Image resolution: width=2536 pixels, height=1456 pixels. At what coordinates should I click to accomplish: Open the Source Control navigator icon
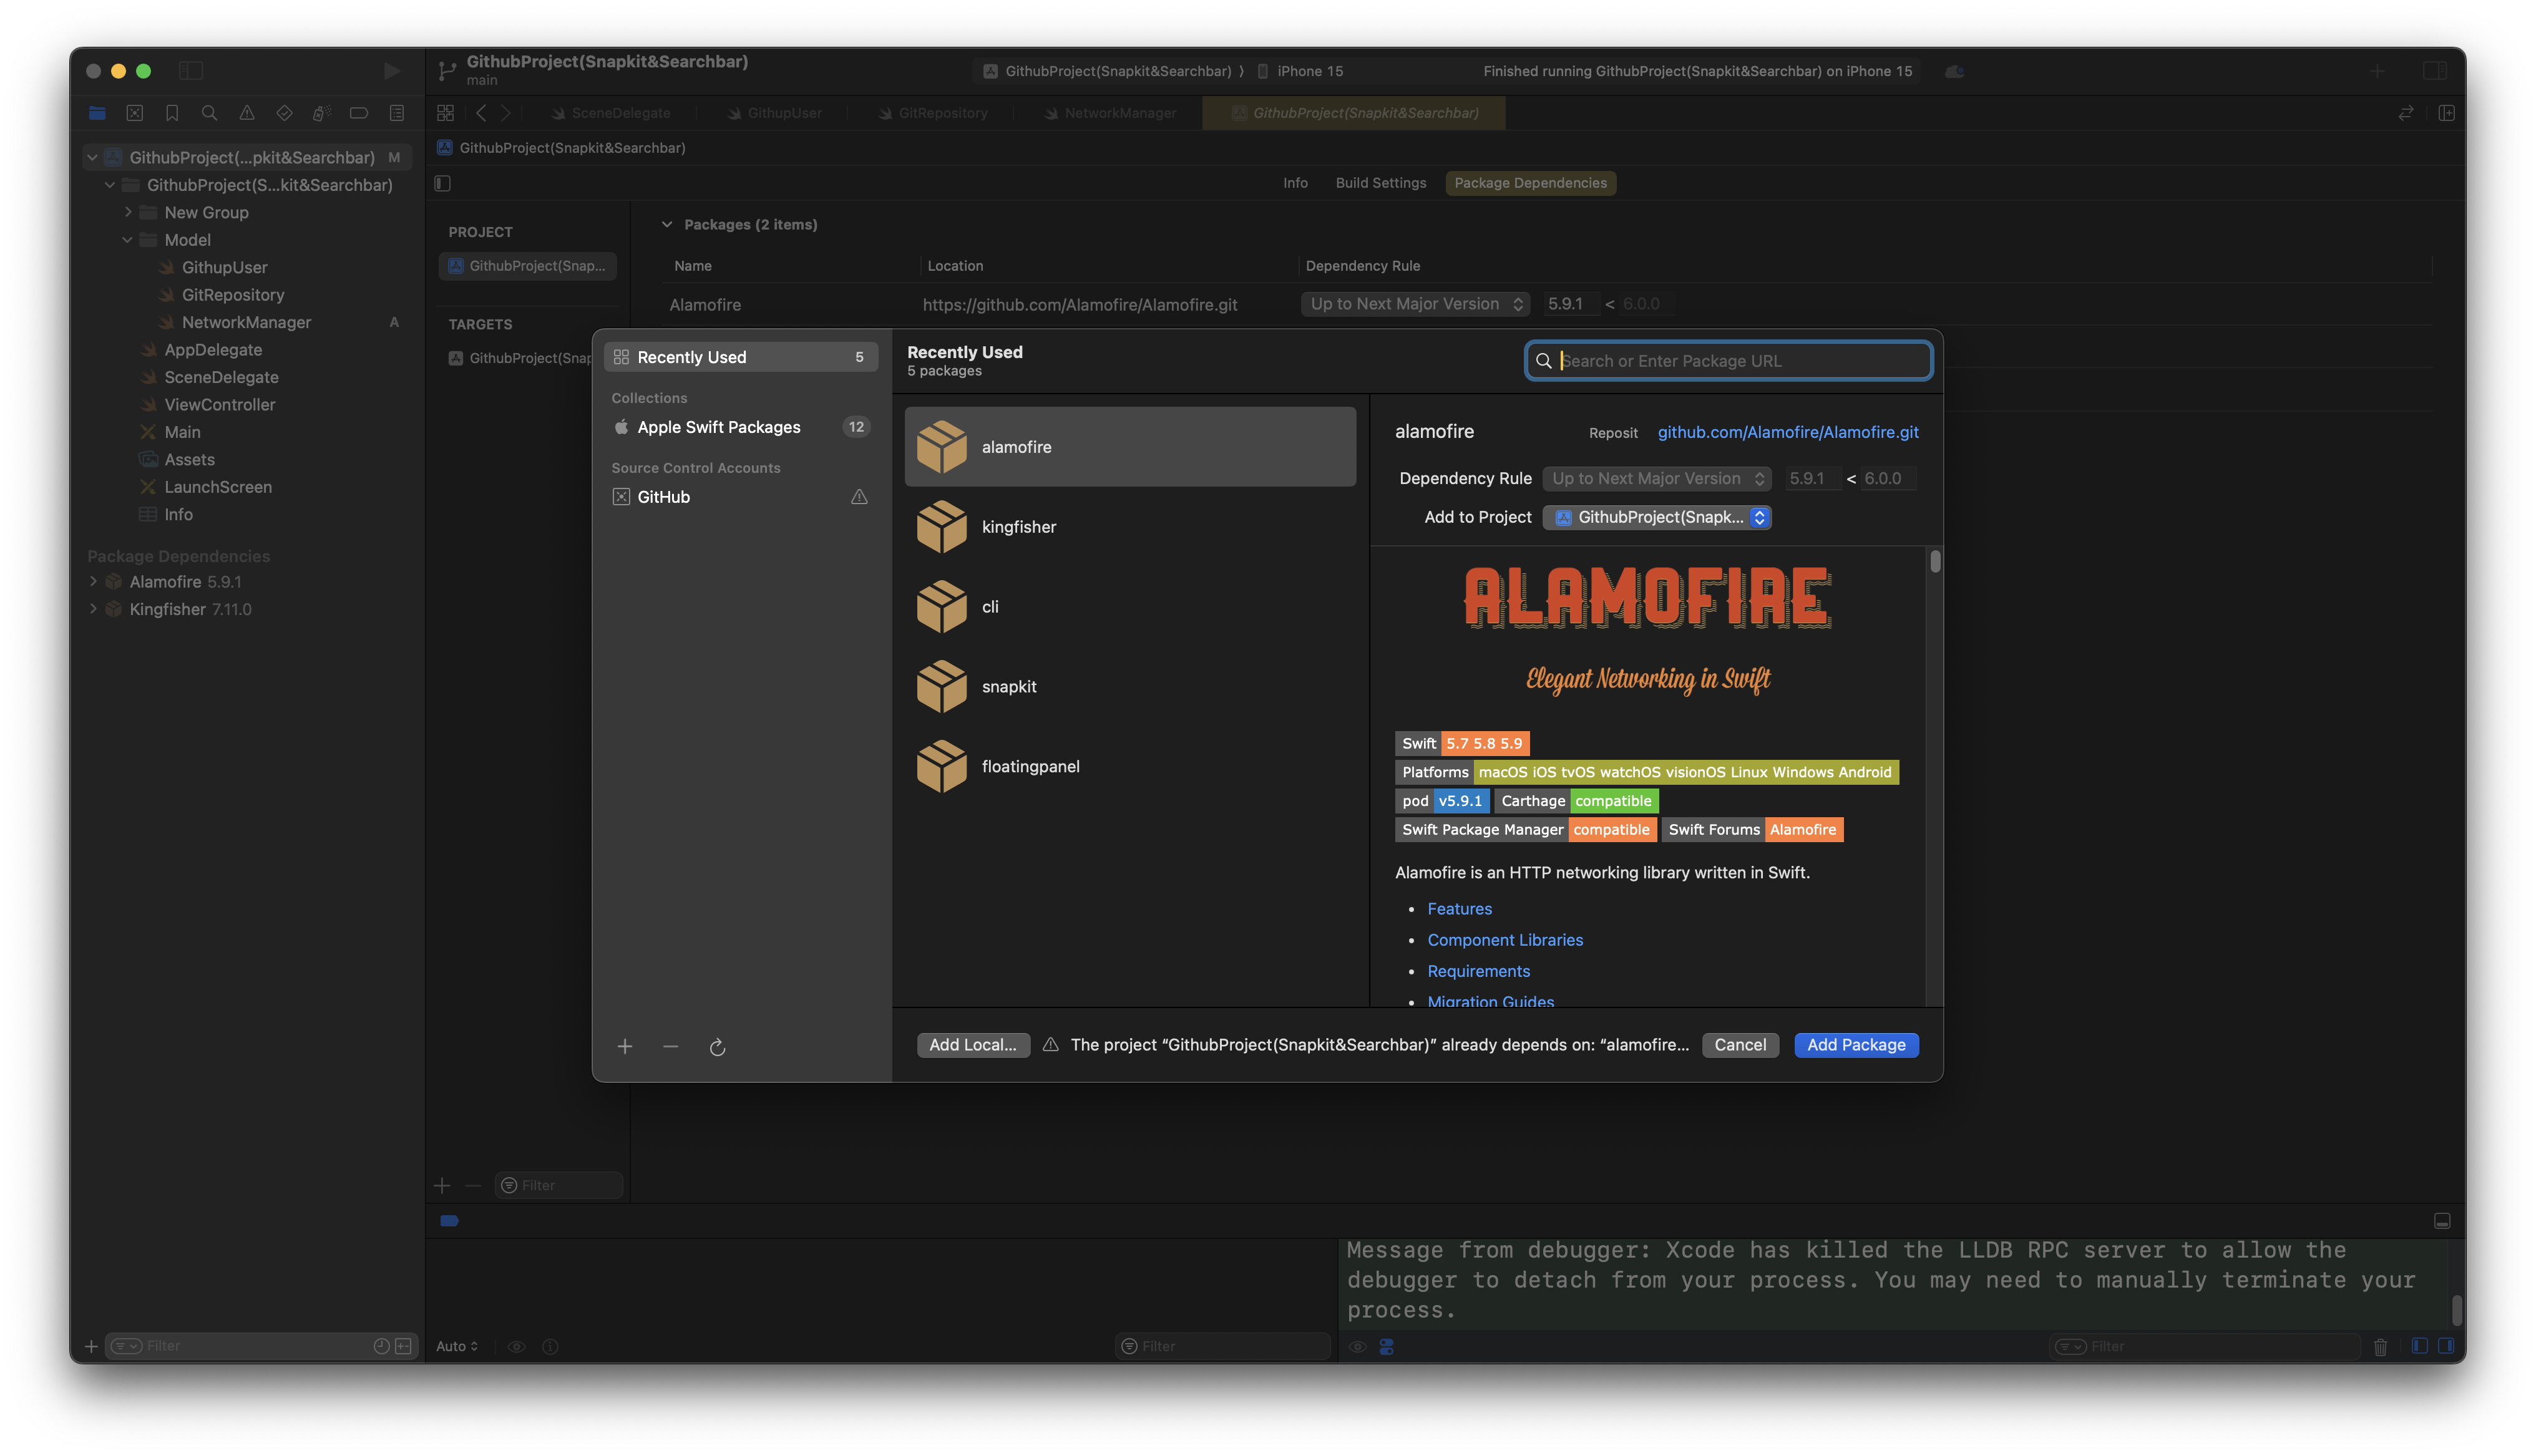135,113
